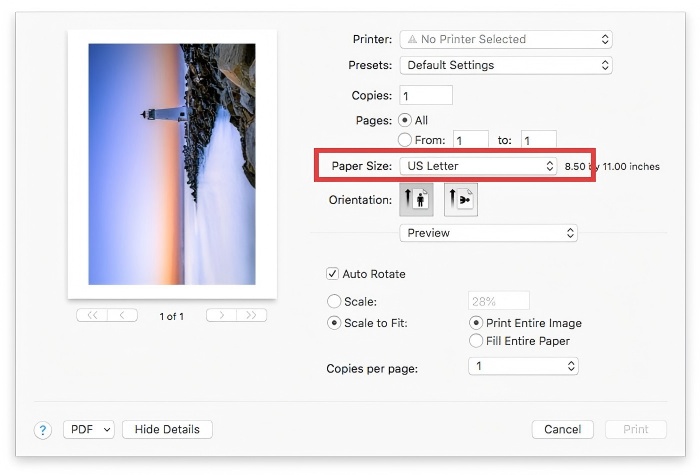Open the Printer dropdown
The height and width of the screenshot is (475, 700).
[506, 39]
